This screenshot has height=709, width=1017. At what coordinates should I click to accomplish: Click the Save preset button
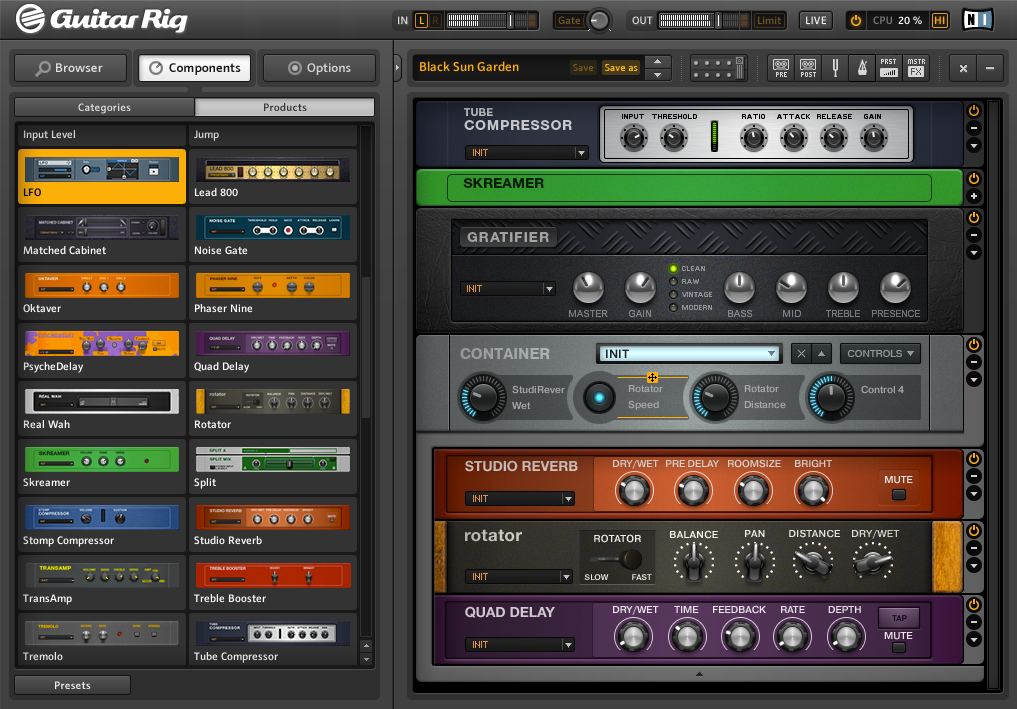tap(582, 67)
